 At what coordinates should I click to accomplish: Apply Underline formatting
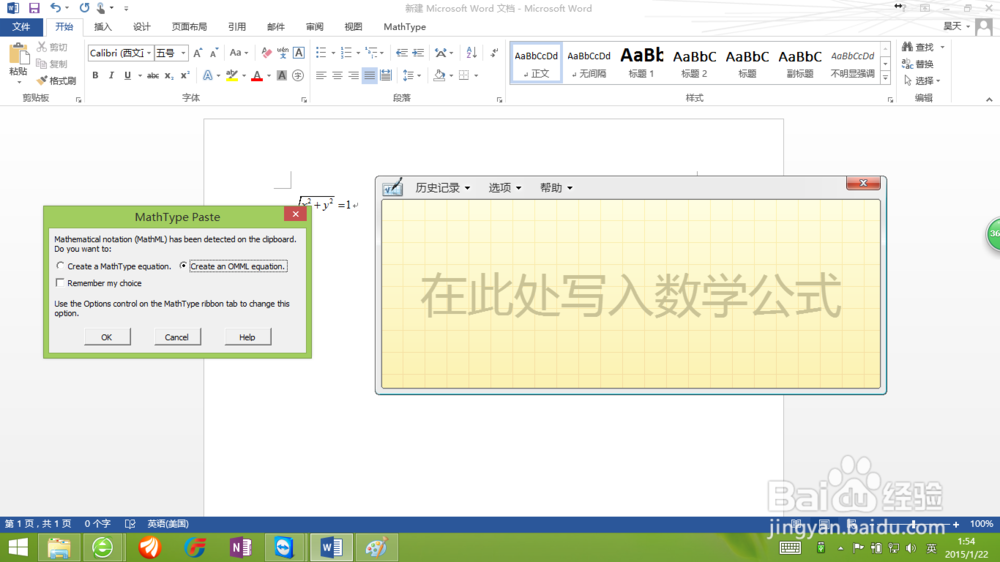[128, 75]
